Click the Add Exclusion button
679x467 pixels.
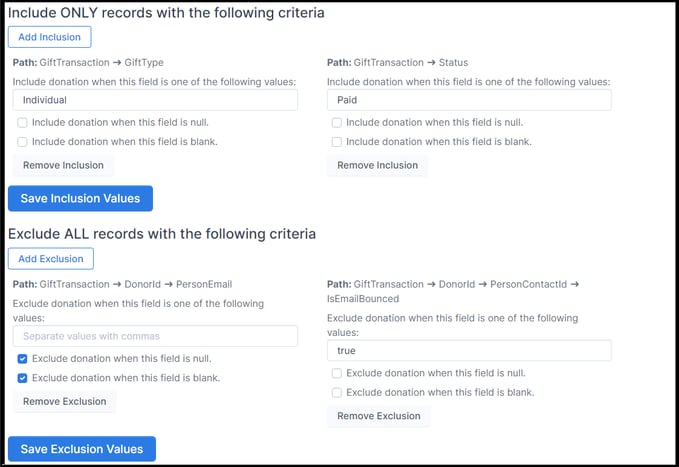(x=51, y=259)
